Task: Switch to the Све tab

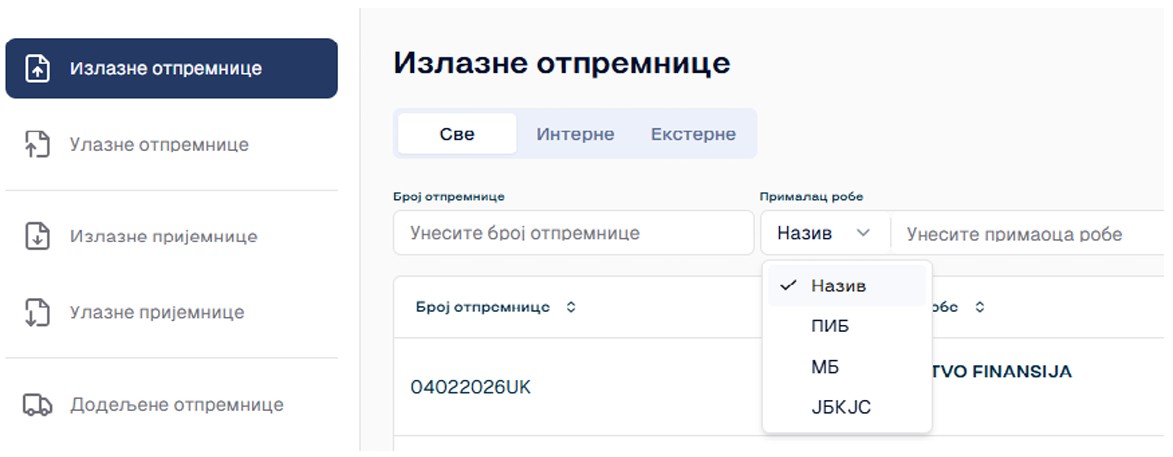Action: tap(457, 134)
